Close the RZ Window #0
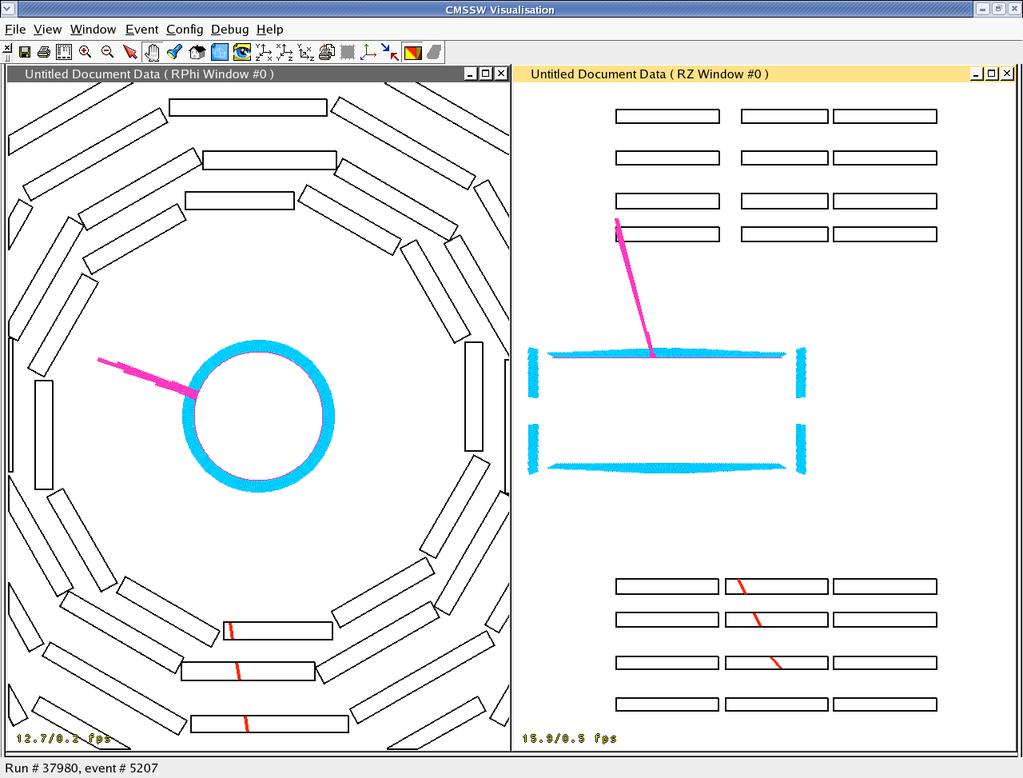Screen dimensions: 1023x778 coord(1007,74)
